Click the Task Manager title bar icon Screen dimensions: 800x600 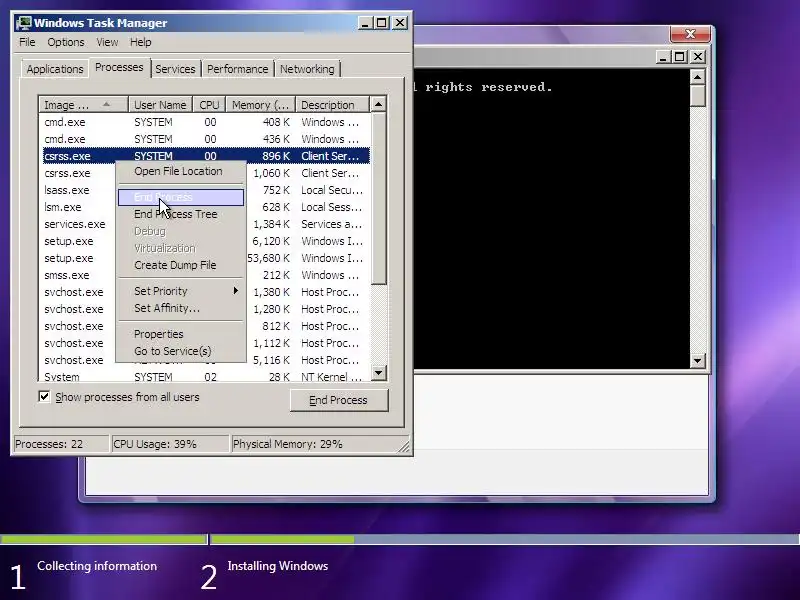click(x=23, y=23)
